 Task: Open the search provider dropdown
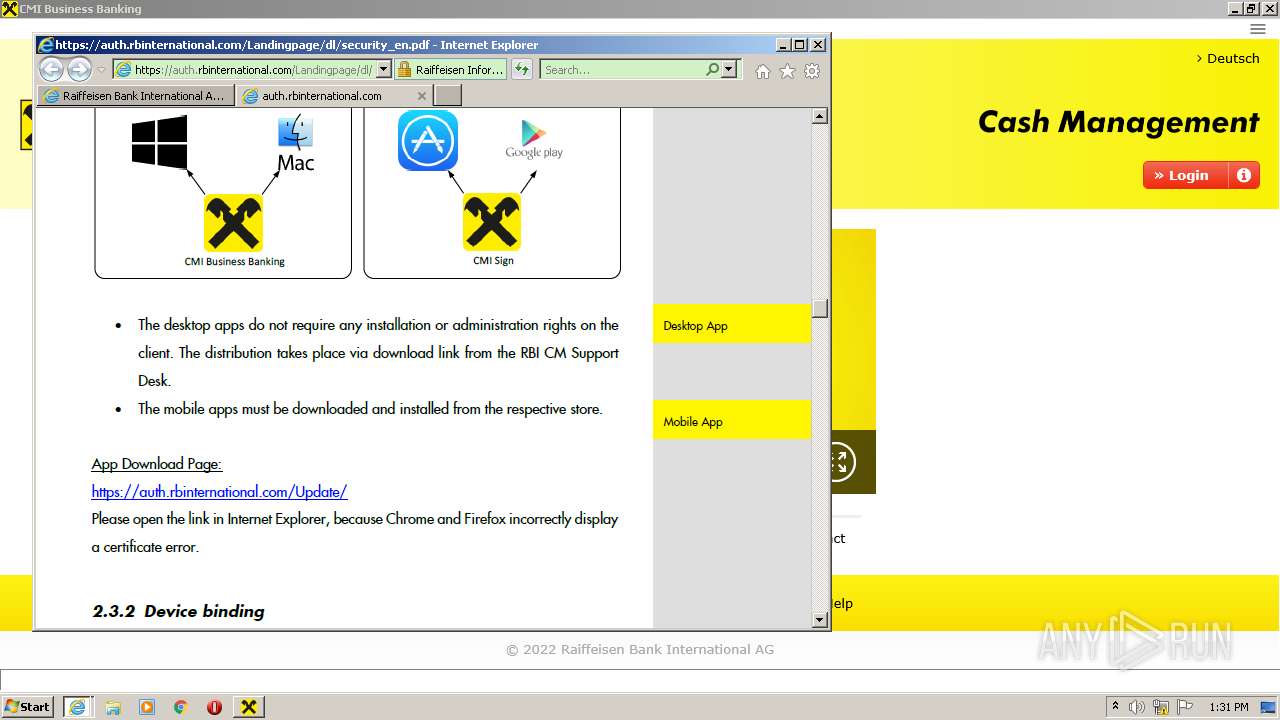[729, 70]
